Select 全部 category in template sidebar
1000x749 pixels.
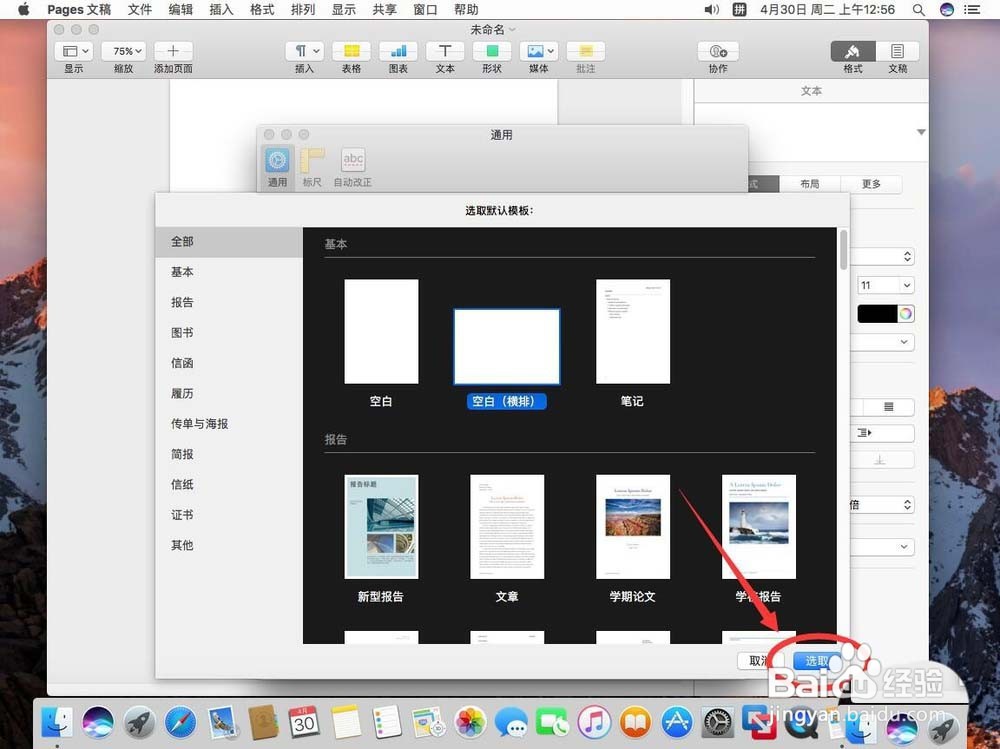coord(229,242)
